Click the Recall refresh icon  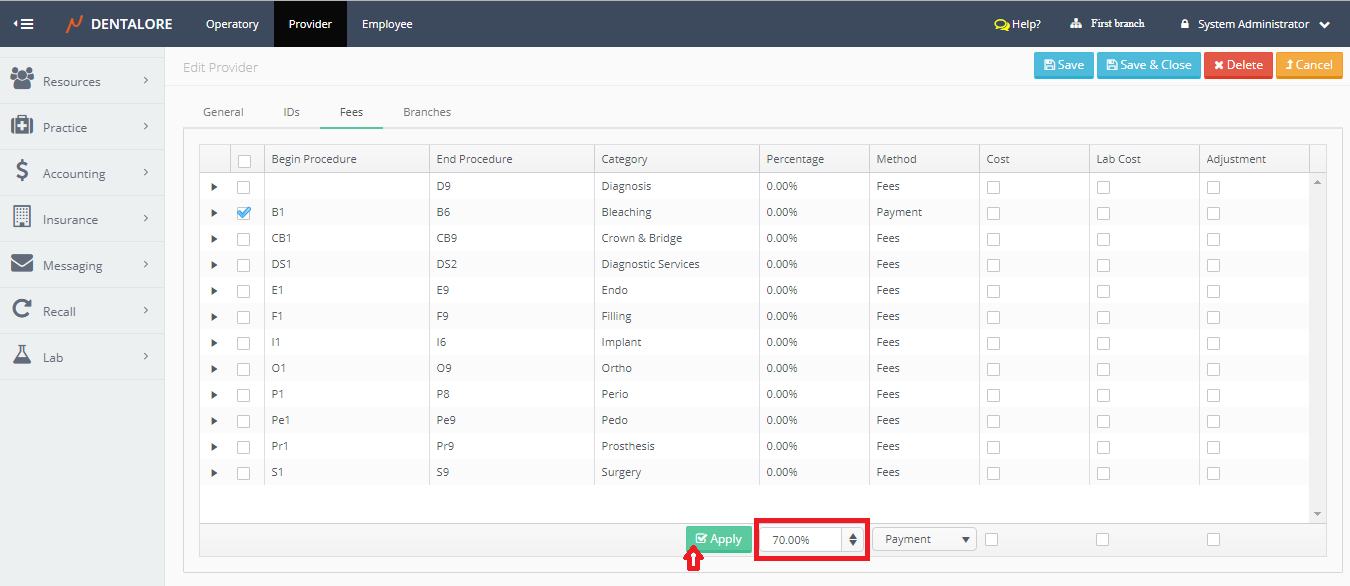tap(22, 310)
